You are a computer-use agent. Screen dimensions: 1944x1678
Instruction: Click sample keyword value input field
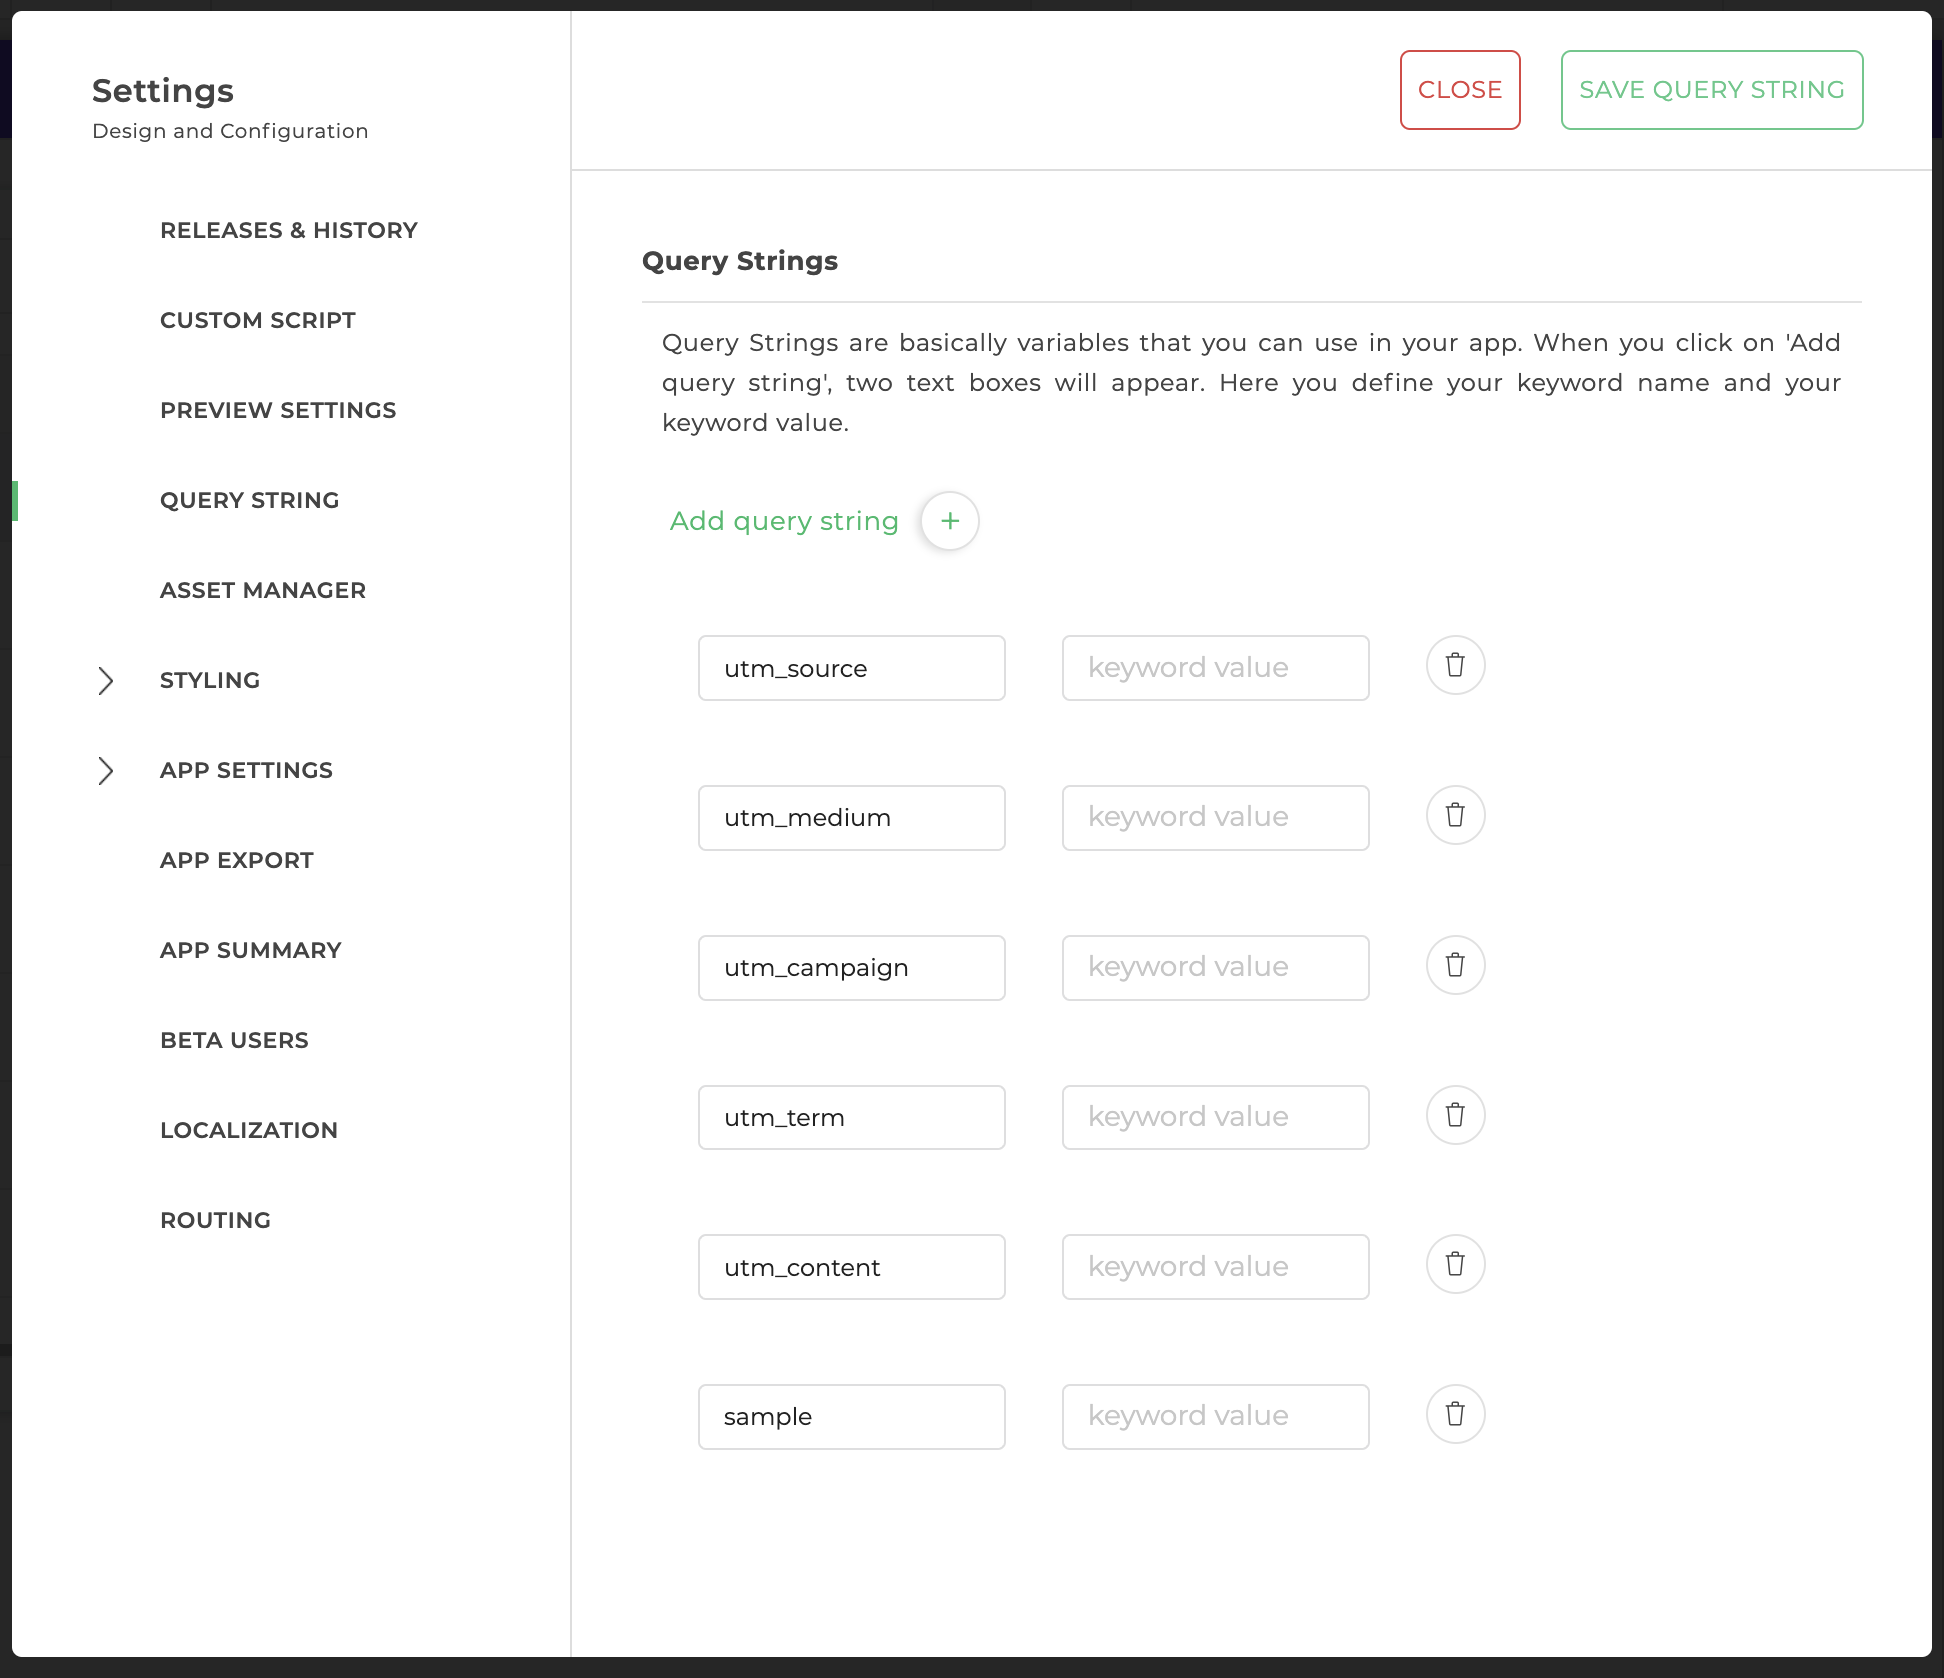(x=1215, y=1415)
